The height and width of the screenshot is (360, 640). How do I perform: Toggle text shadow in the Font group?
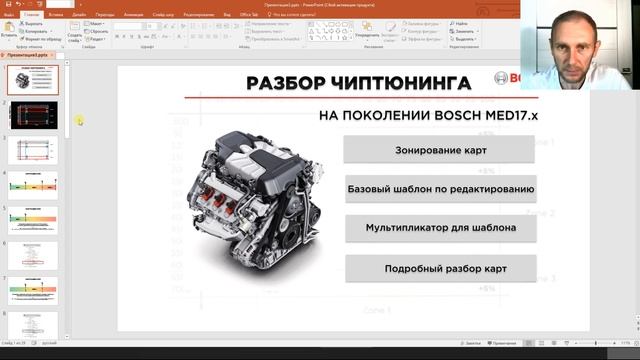tap(139, 37)
